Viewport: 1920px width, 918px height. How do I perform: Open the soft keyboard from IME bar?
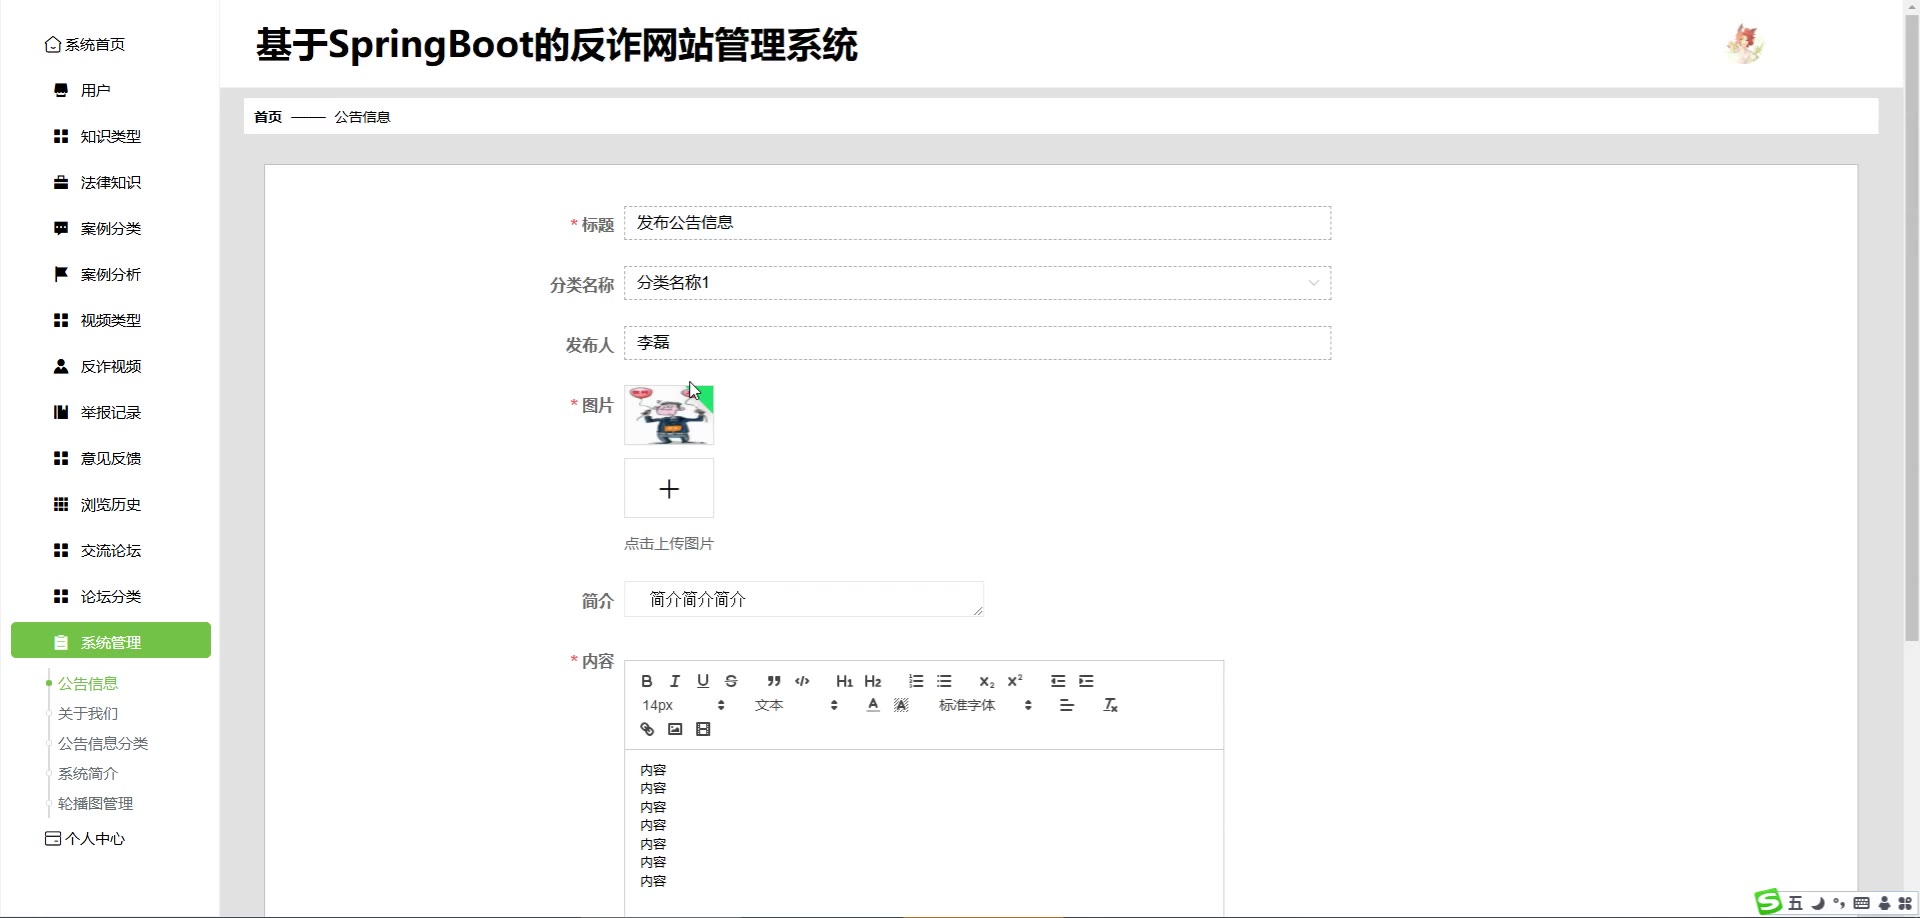(1861, 903)
